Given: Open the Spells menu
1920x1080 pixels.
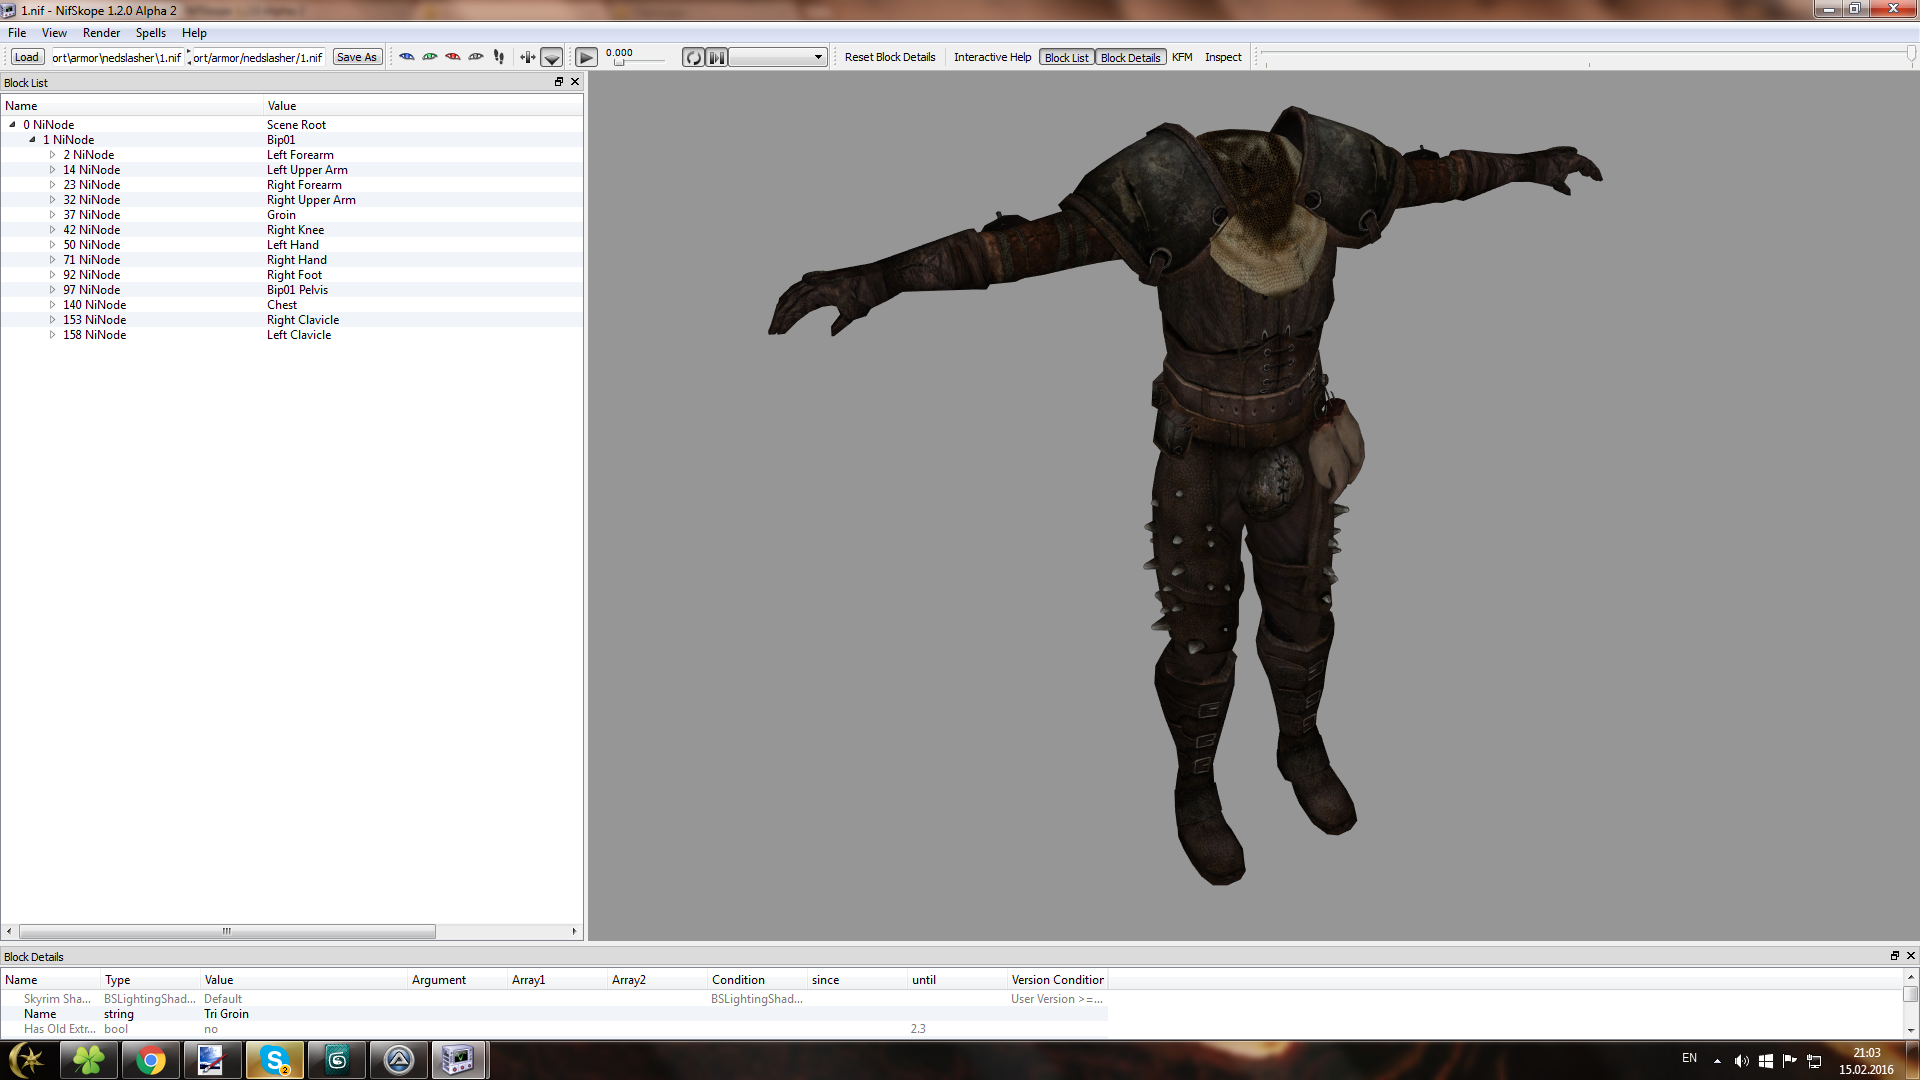Looking at the screenshot, I should [151, 33].
